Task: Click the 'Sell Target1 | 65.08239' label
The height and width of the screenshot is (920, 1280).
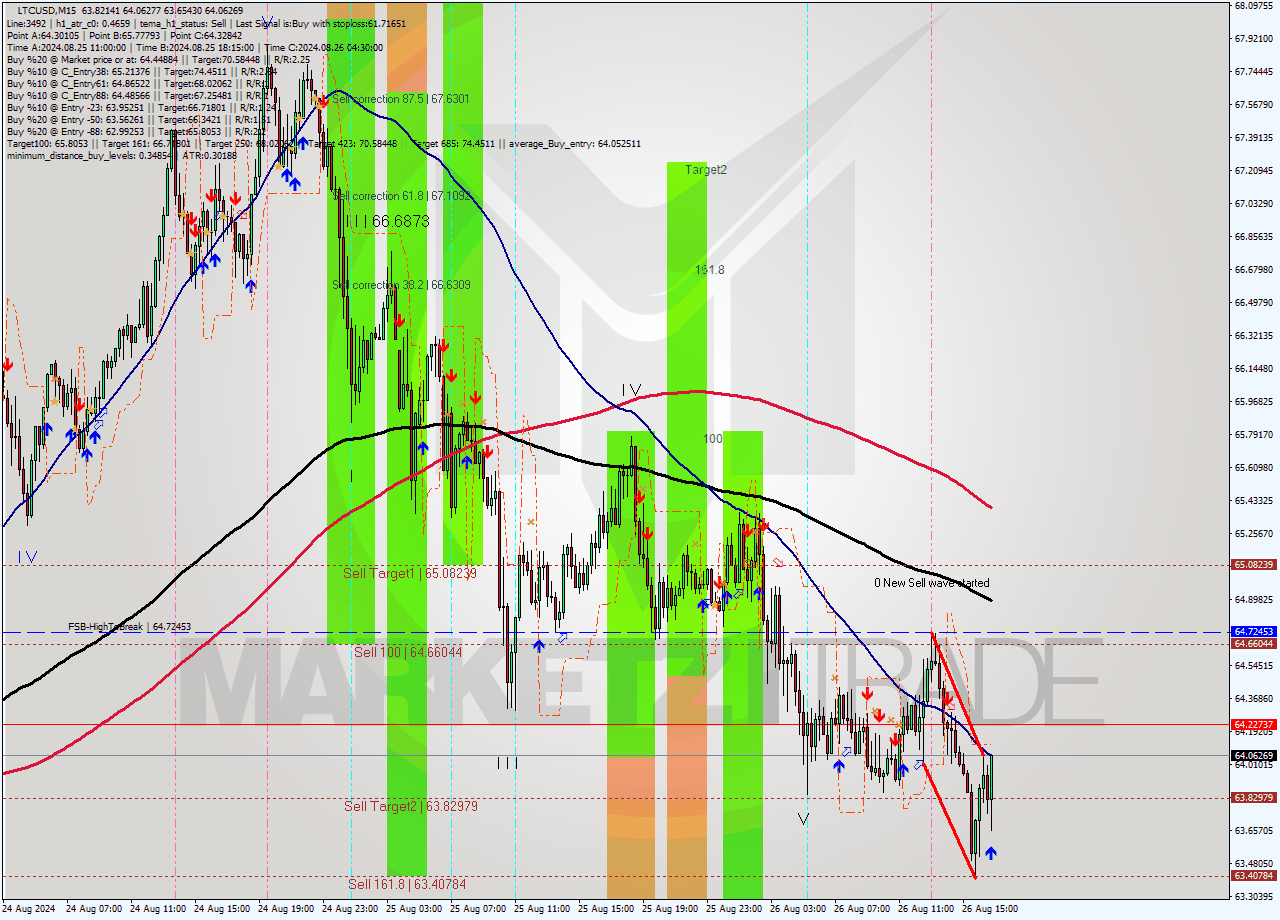Action: (x=409, y=573)
